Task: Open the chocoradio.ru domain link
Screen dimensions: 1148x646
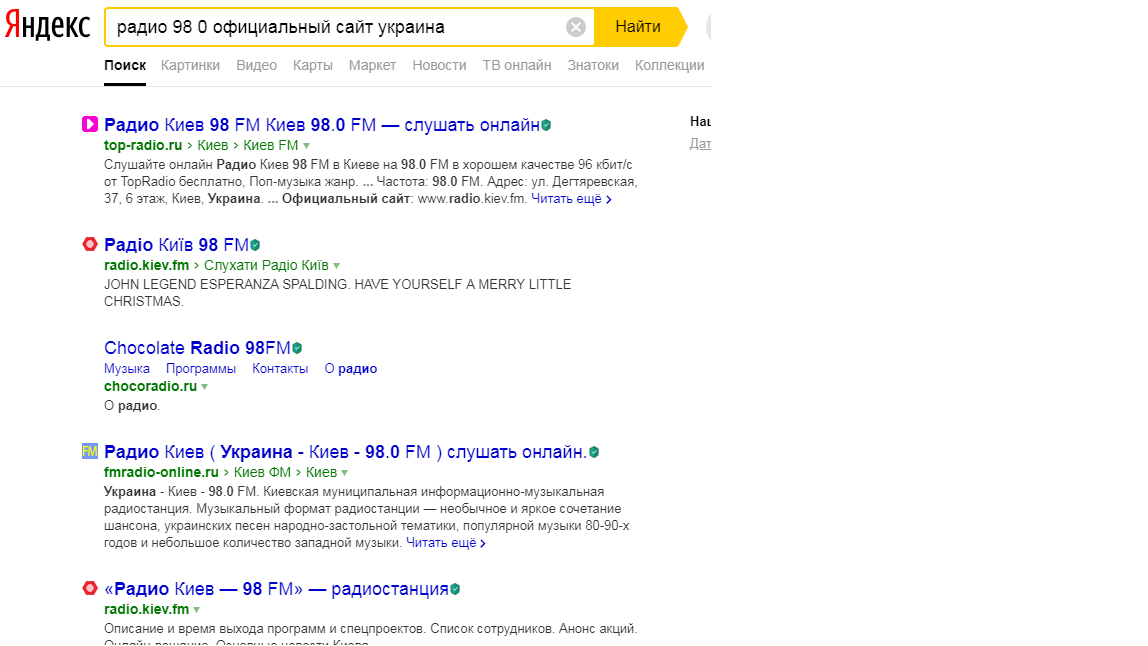Action: pyautogui.click(x=150, y=386)
